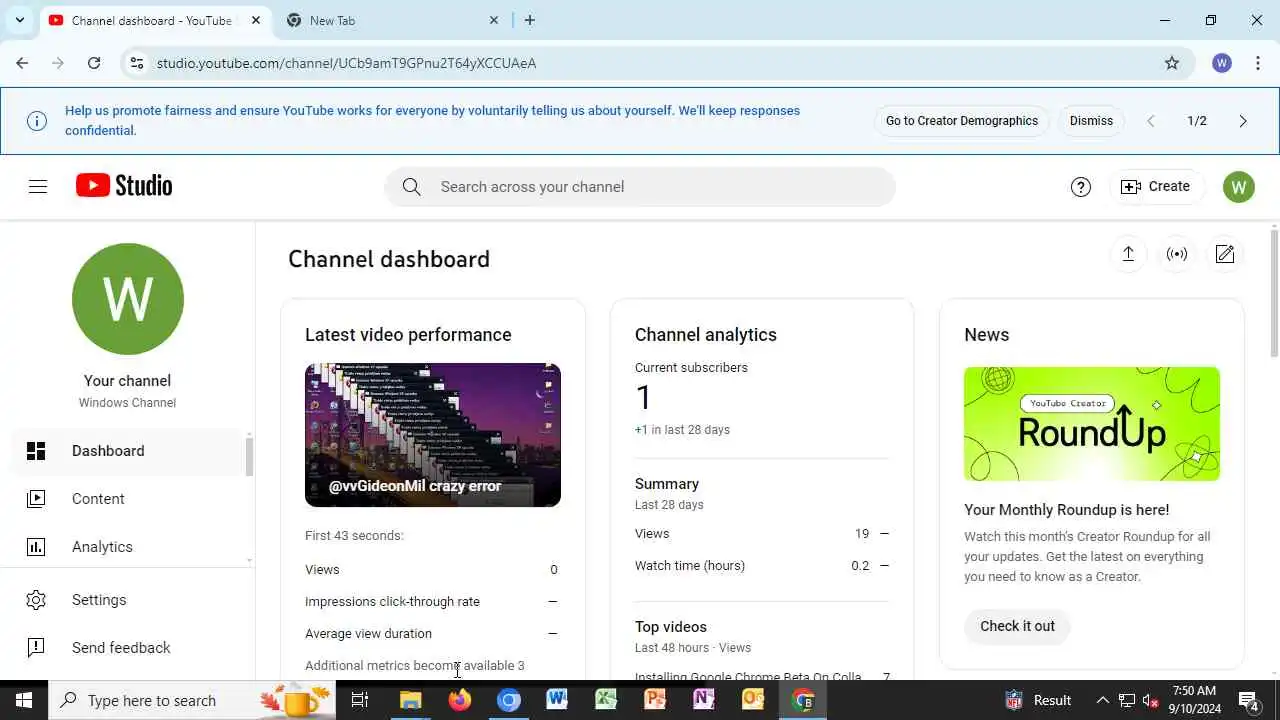The image size is (1280, 720).
Task: Click the Send feedback exclamation icon
Action: coord(36,648)
